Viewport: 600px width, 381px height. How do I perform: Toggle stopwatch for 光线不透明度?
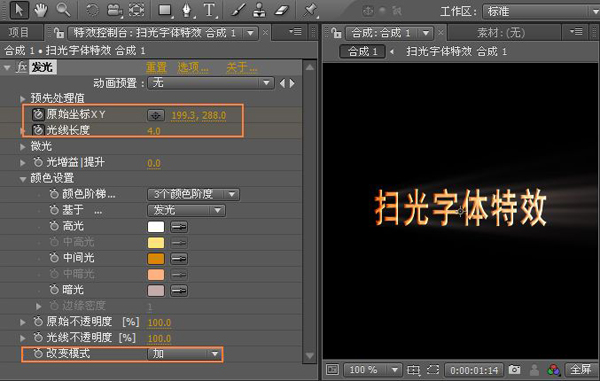pos(38,337)
